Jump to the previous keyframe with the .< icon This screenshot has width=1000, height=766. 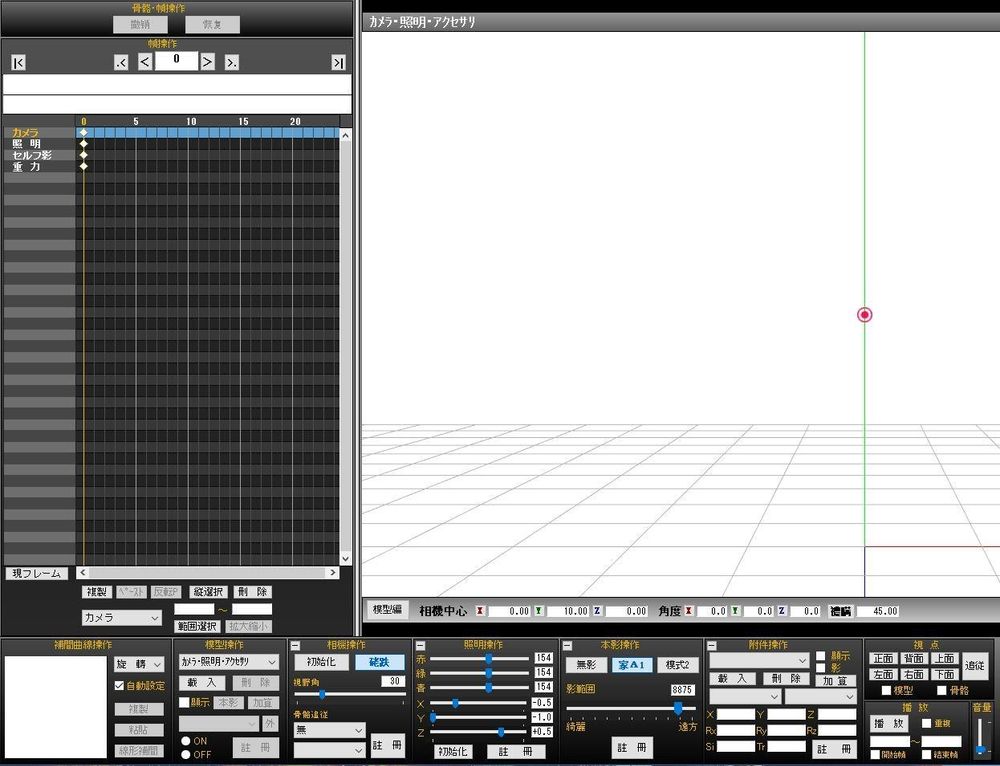click(x=122, y=61)
